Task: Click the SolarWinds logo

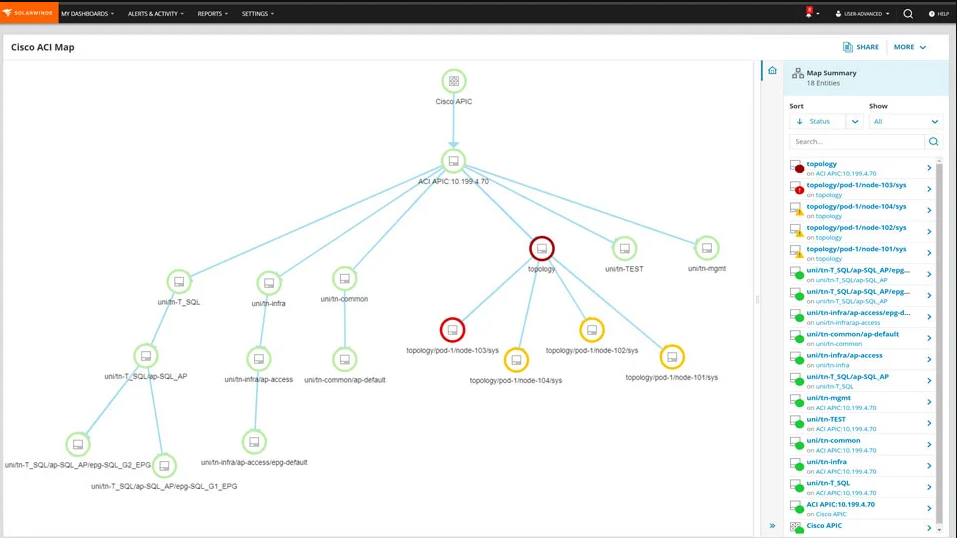Action: 28,13
